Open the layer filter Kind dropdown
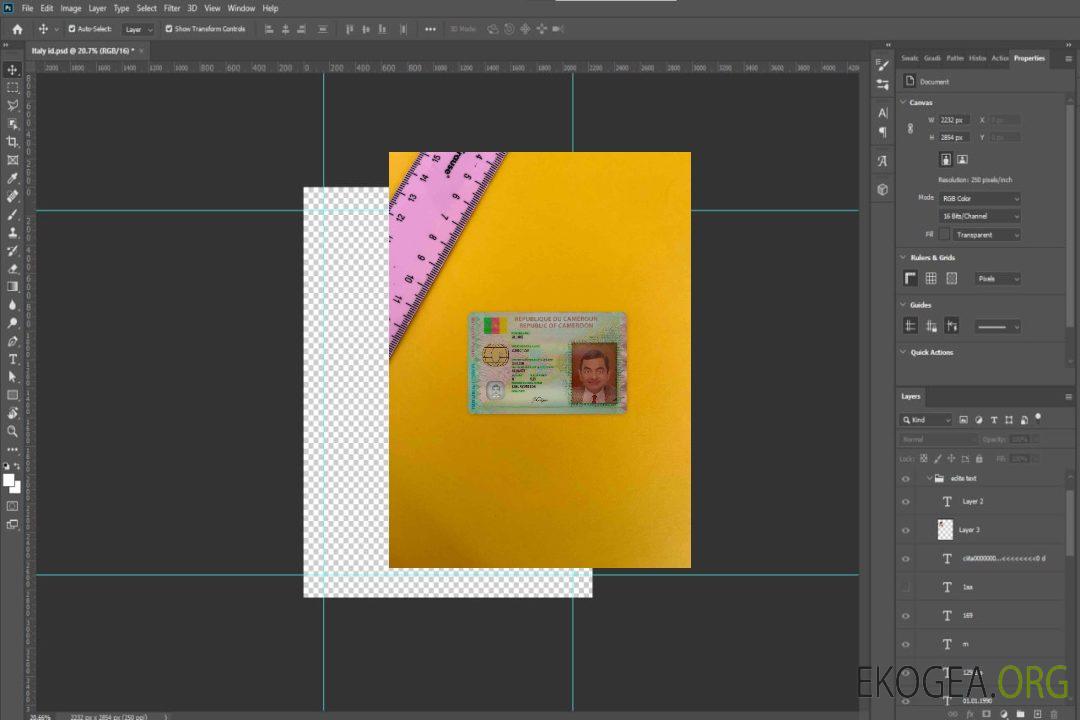The image size is (1080, 720). click(926, 420)
